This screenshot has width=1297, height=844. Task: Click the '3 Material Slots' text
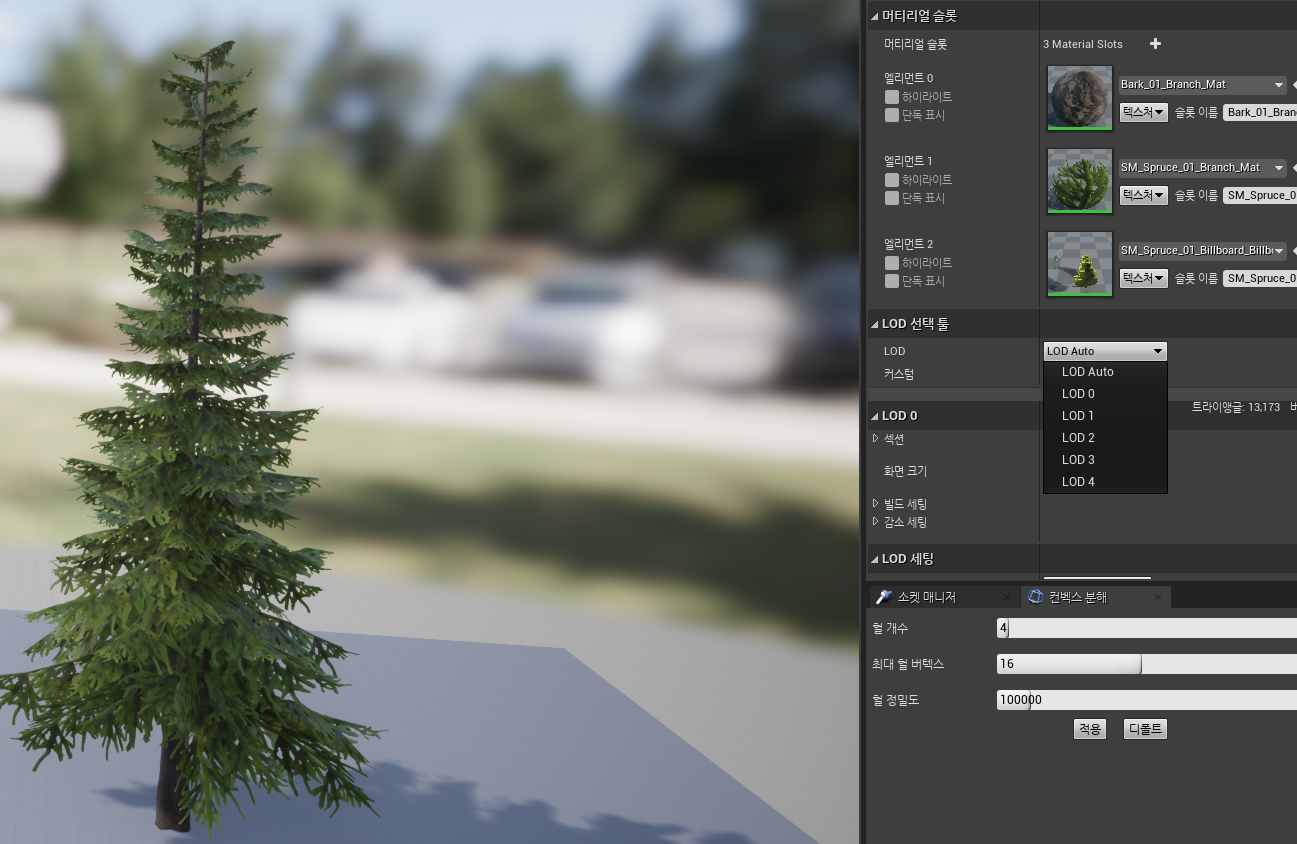coord(1083,45)
